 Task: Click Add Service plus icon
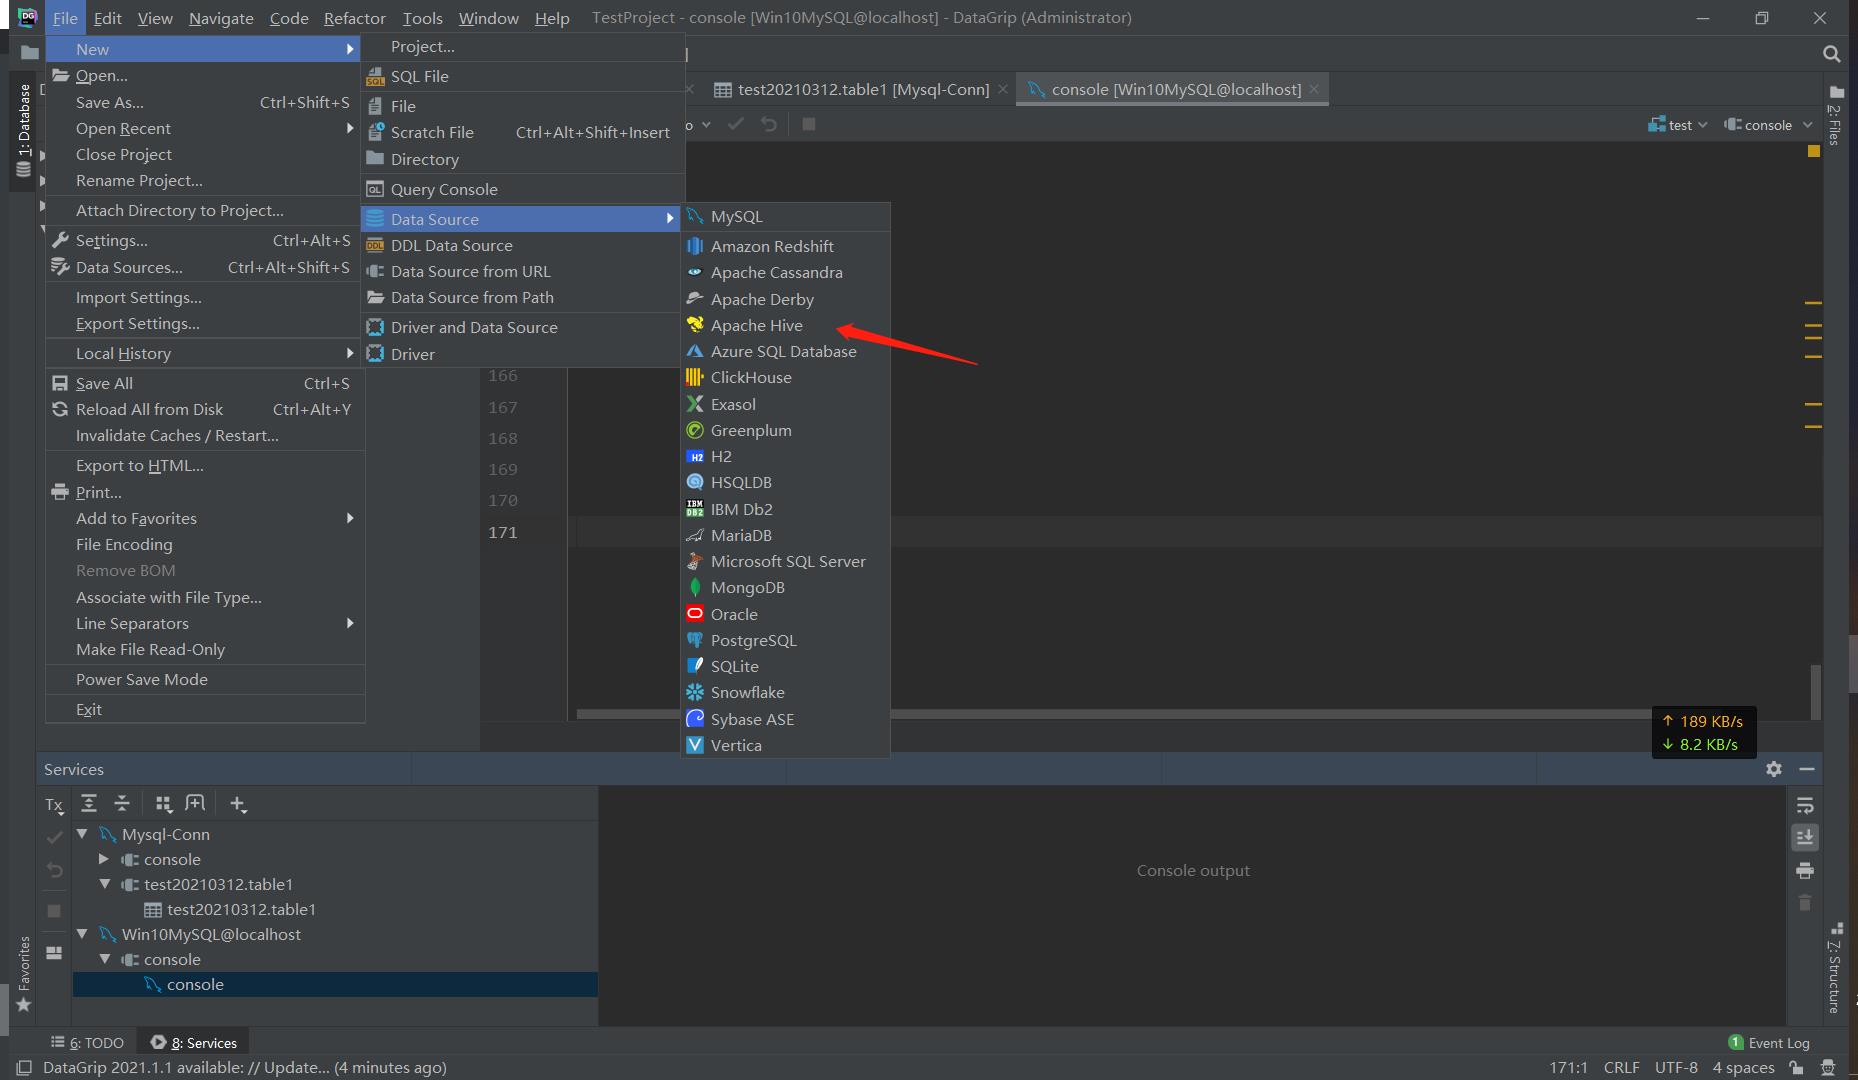coord(237,803)
